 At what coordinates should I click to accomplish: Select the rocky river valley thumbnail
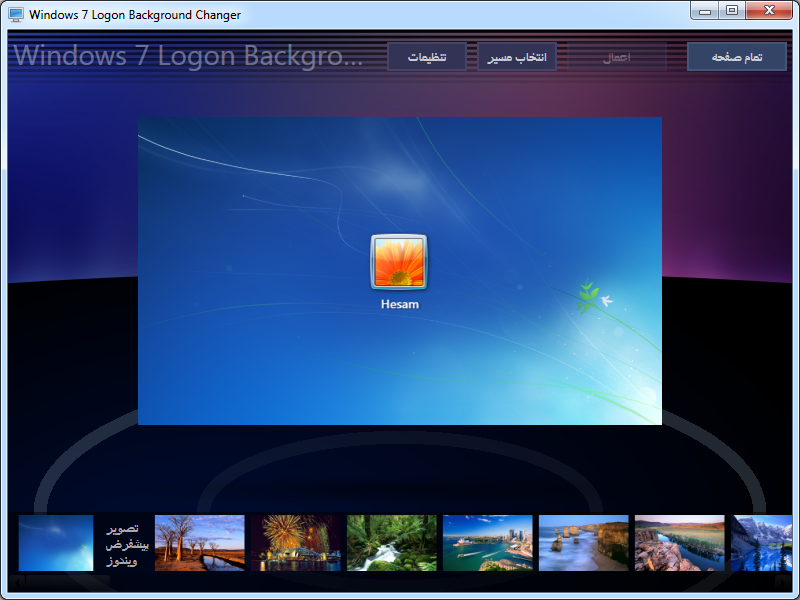click(679, 543)
